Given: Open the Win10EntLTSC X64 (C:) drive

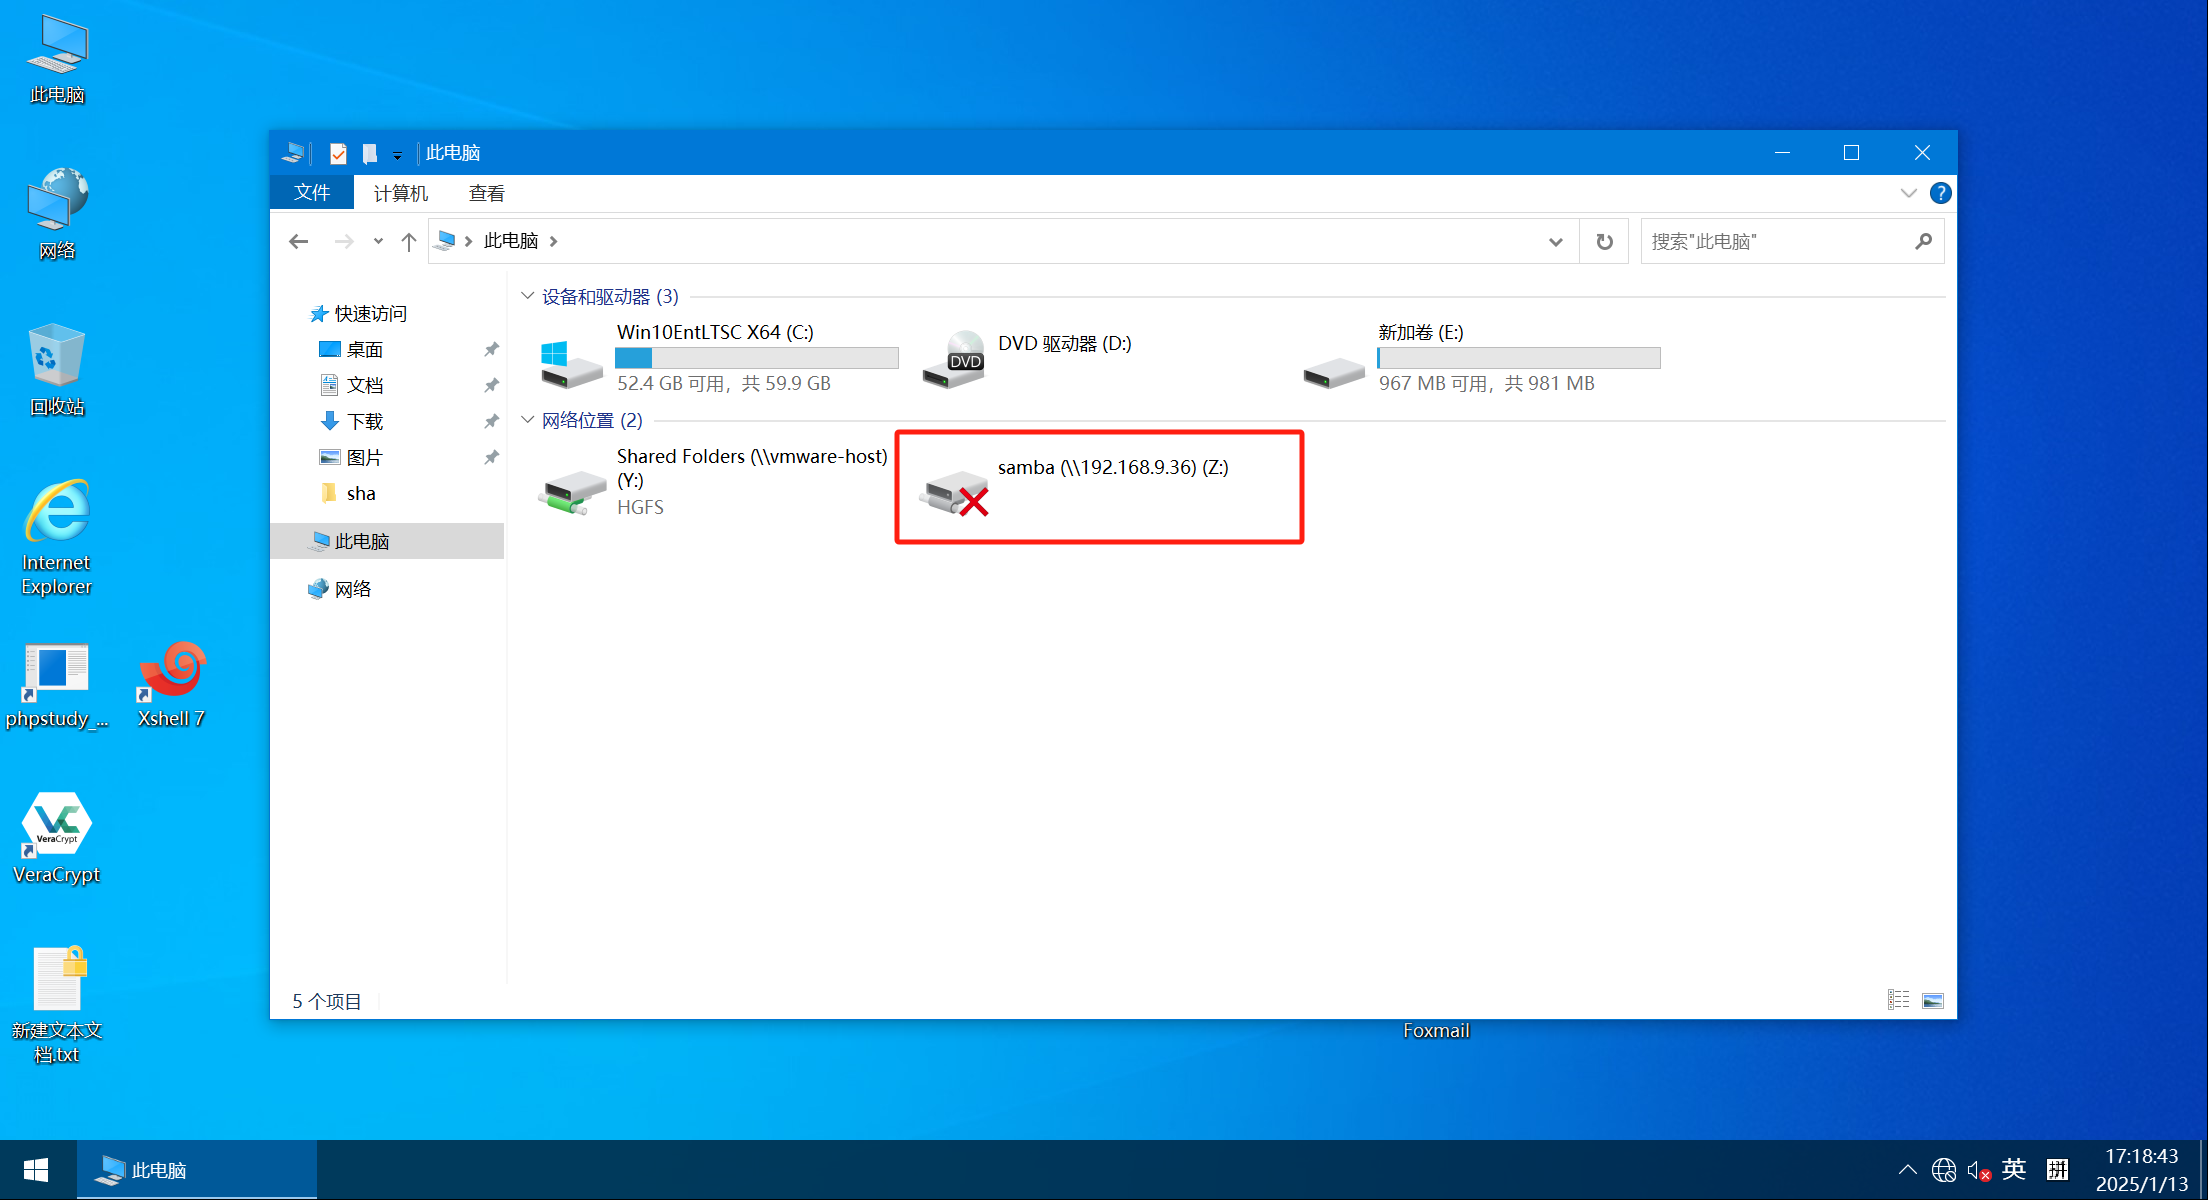Looking at the screenshot, I should coord(572,361).
